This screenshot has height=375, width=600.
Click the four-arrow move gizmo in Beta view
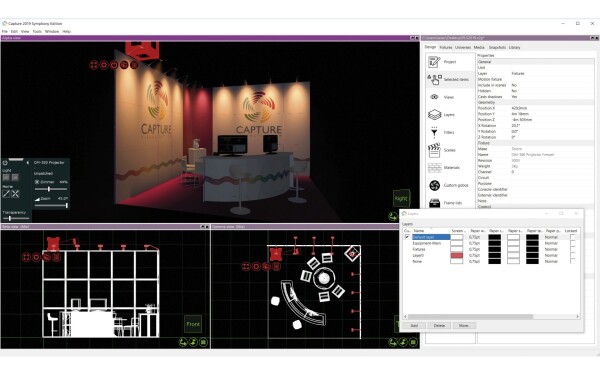pyautogui.click(x=26, y=257)
